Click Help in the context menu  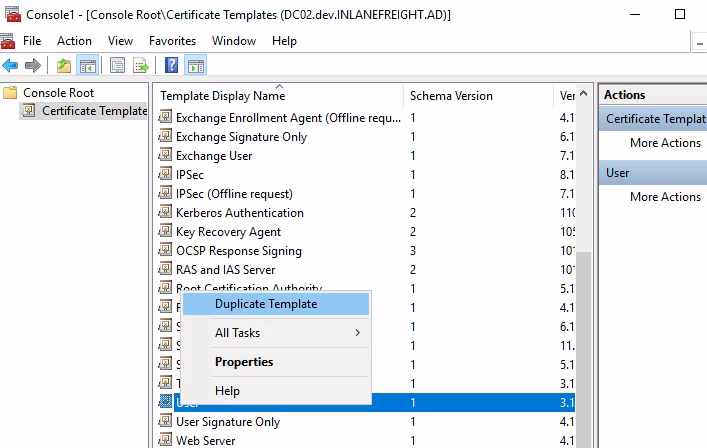coord(227,391)
